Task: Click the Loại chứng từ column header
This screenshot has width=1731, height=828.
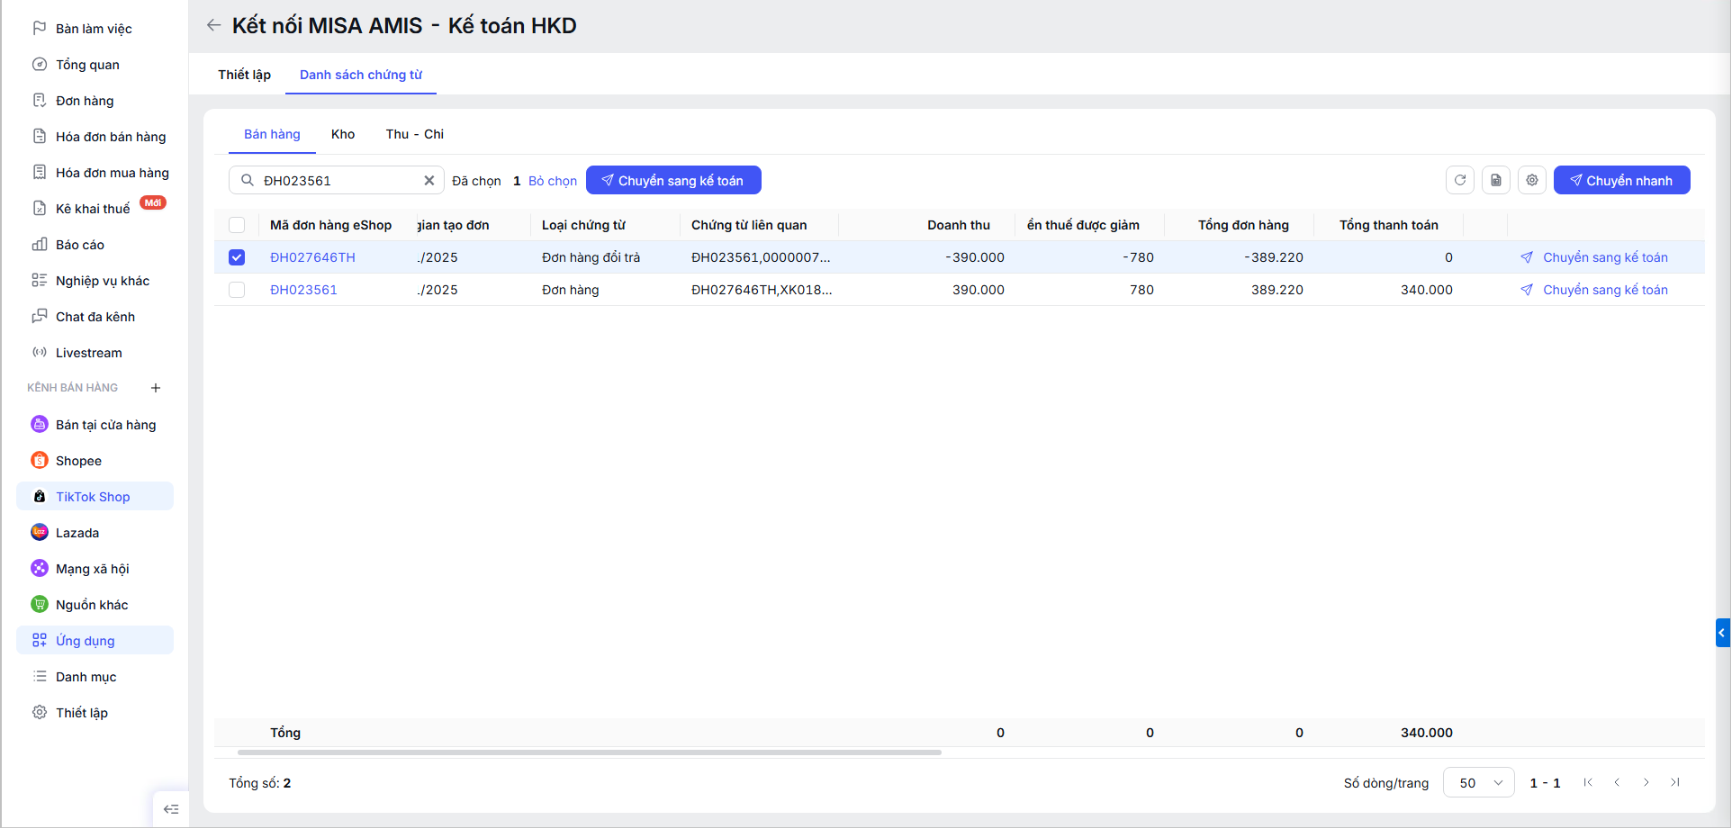Action: (x=584, y=225)
